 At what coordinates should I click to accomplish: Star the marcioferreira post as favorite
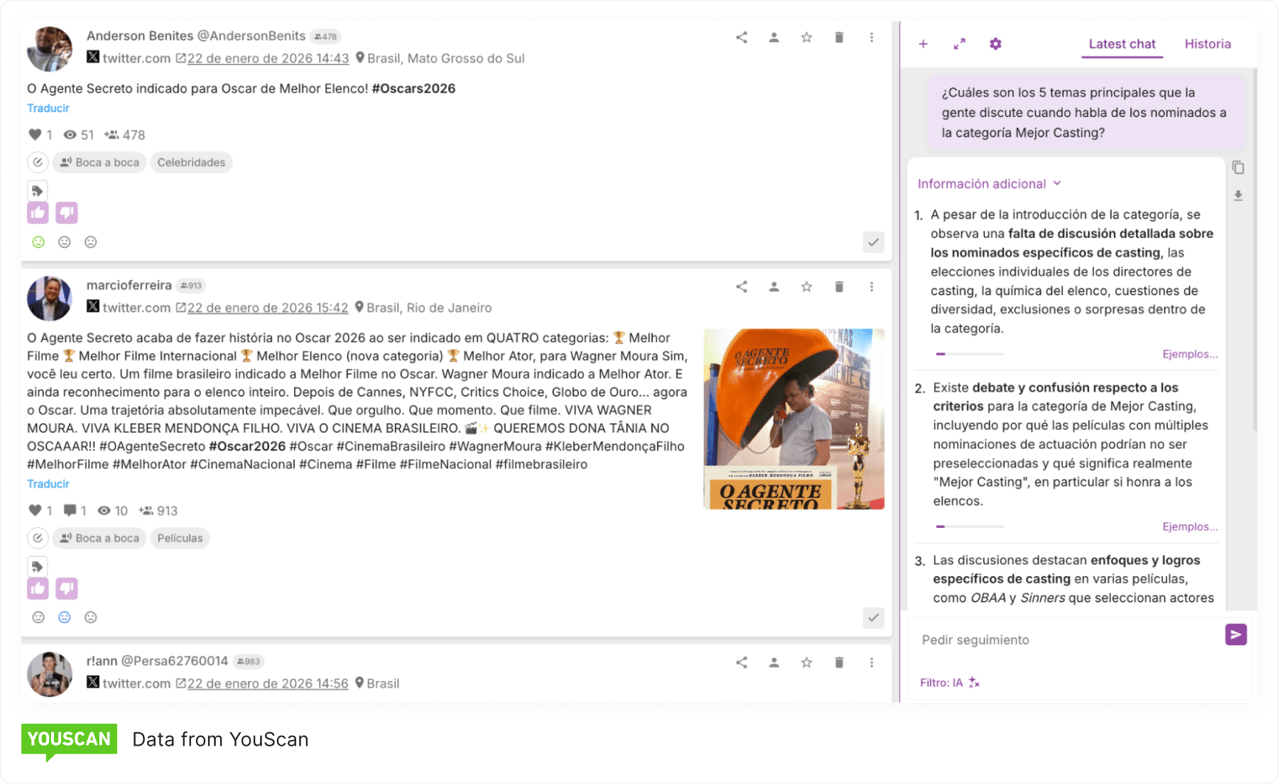click(x=806, y=287)
